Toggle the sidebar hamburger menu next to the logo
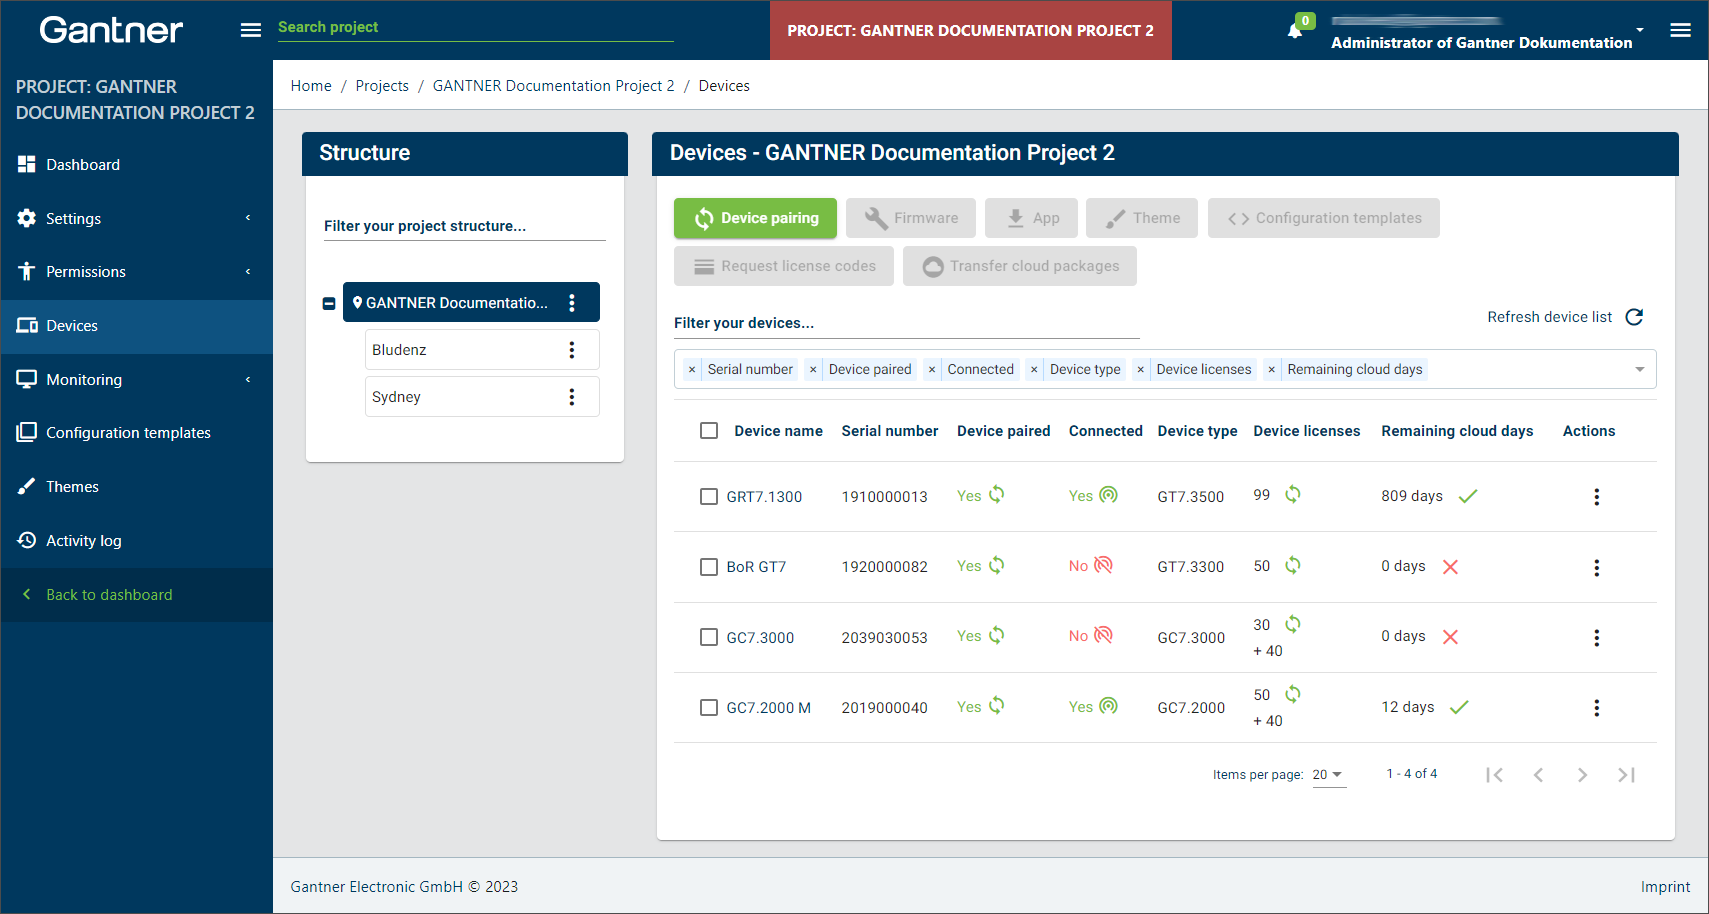Screen dimensions: 1709x914 251,30
